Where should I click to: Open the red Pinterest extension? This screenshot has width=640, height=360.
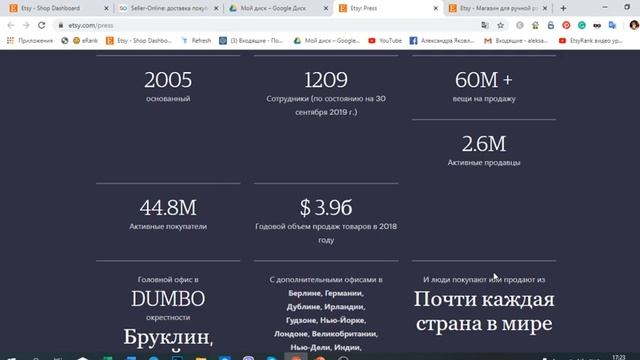566,25
